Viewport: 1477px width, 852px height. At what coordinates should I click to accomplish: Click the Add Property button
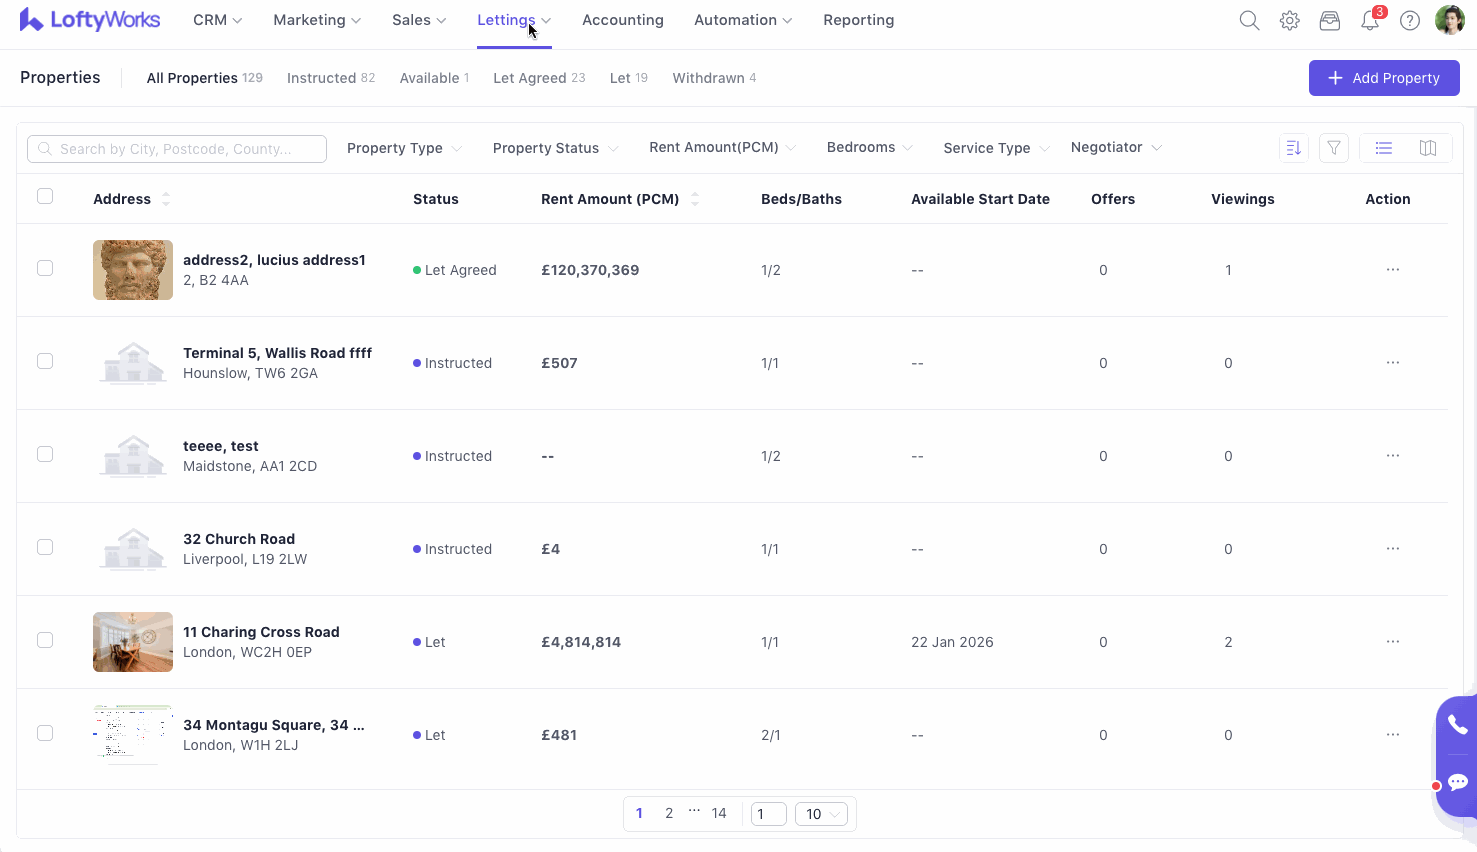(1383, 78)
